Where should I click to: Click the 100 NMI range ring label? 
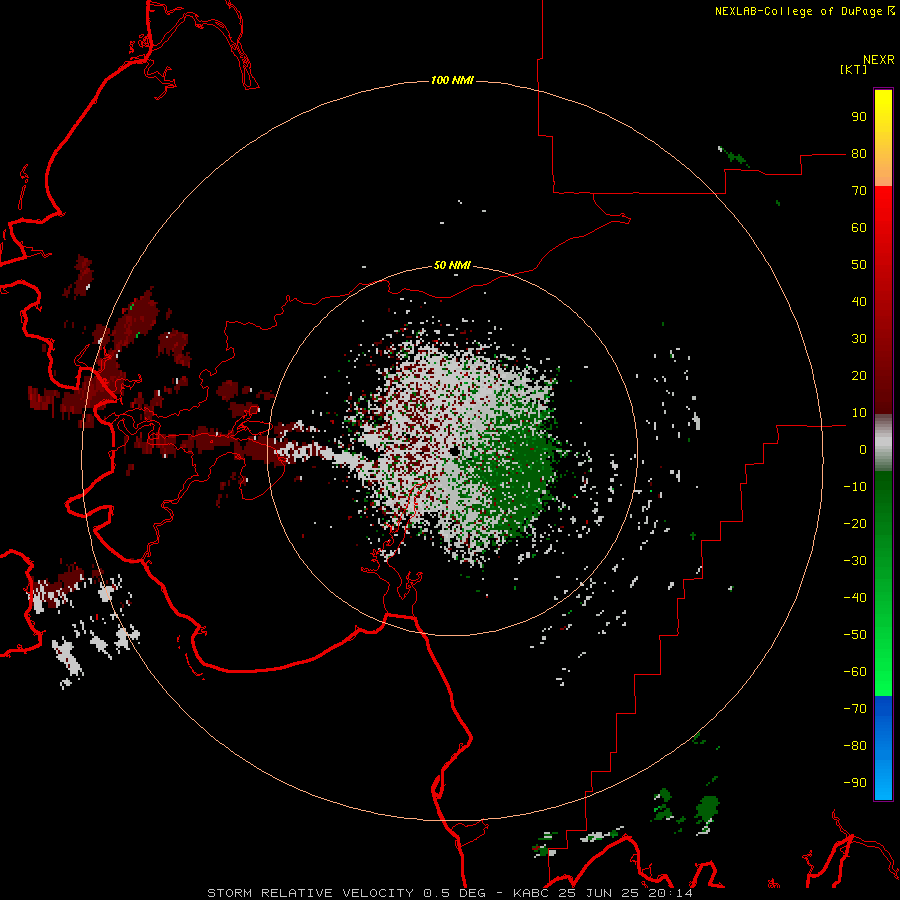tap(452, 80)
